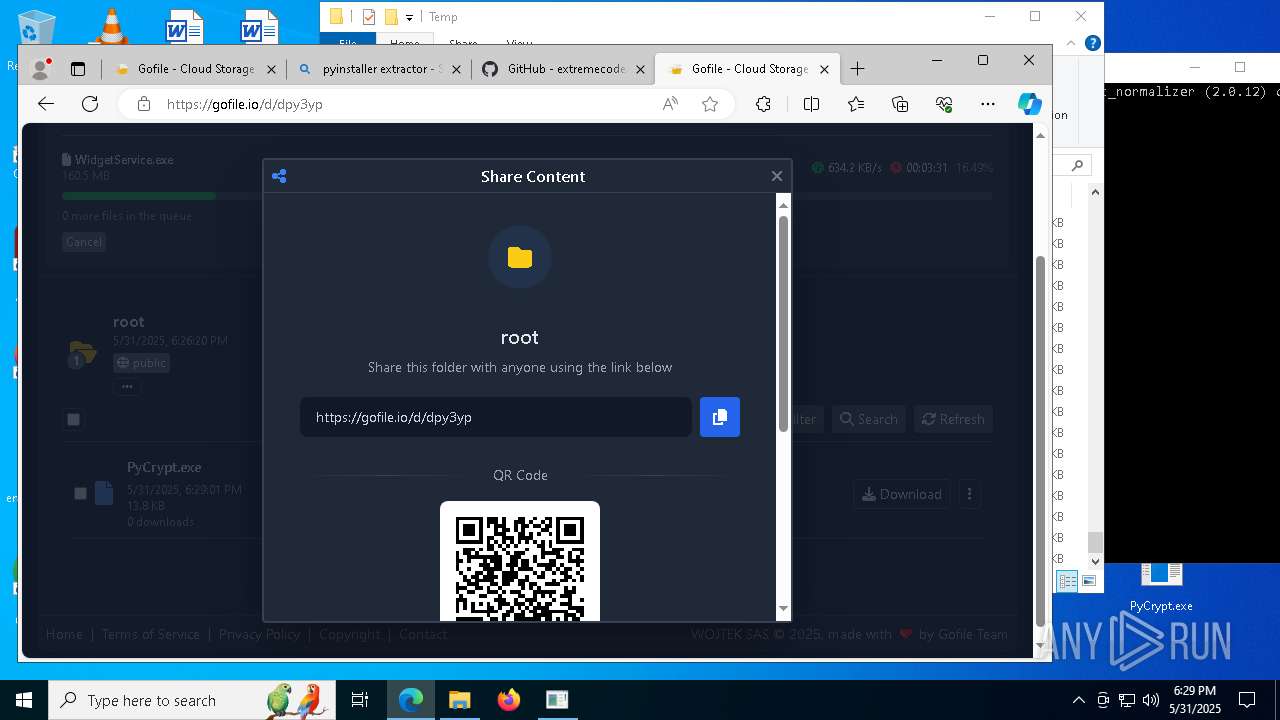Refresh the file list
The height and width of the screenshot is (720, 1280).
(953, 419)
